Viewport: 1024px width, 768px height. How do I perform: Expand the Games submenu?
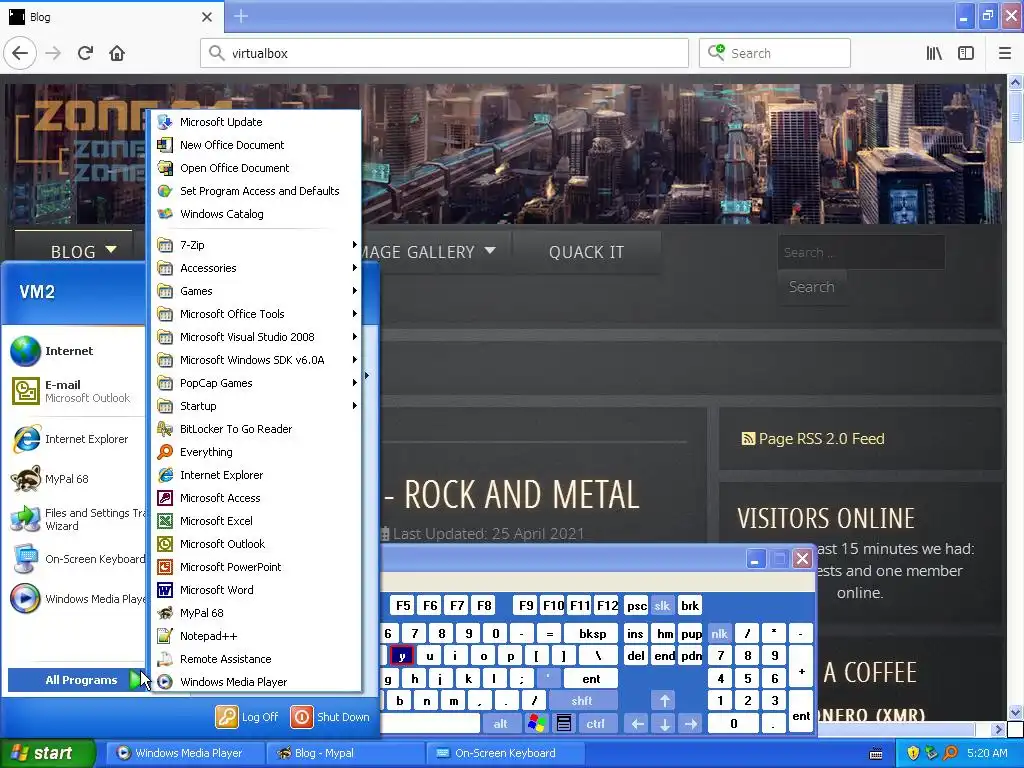pos(256,291)
